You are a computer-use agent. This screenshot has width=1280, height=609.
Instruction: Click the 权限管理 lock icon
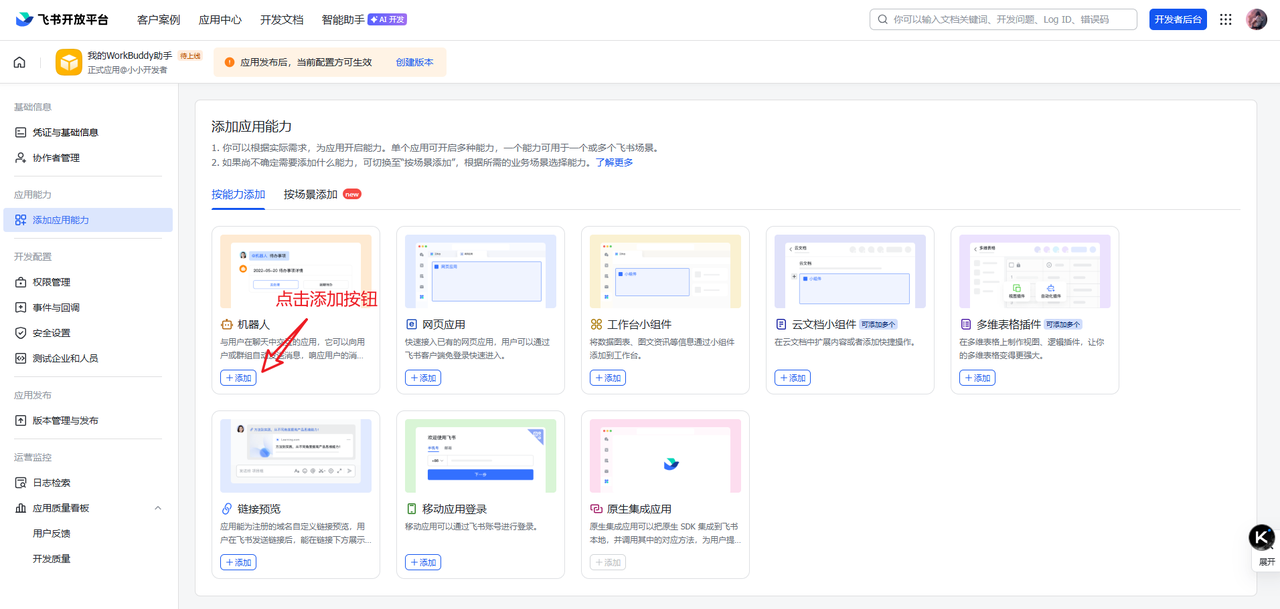(20, 282)
